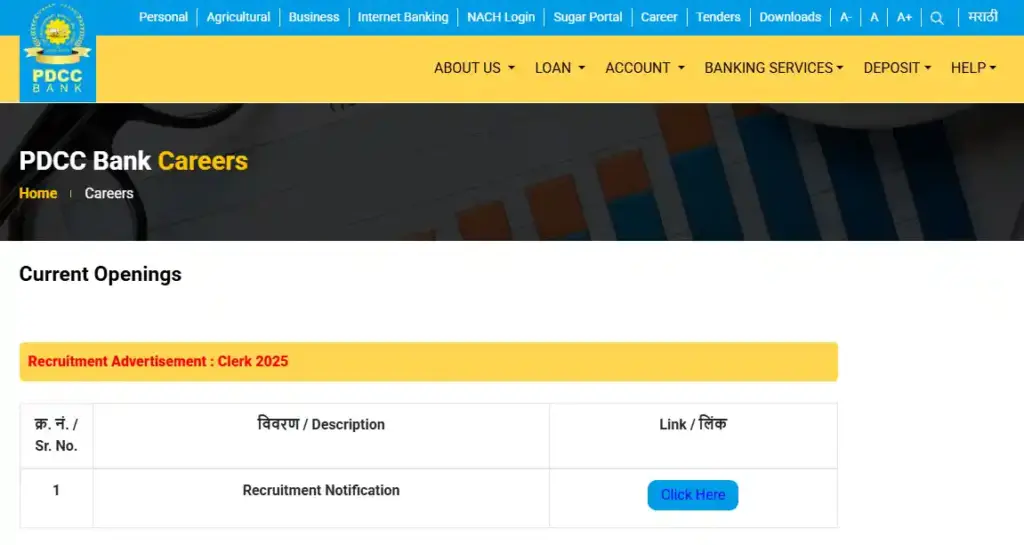Increase font size with A+ button
1024x545 pixels.
pos(904,17)
